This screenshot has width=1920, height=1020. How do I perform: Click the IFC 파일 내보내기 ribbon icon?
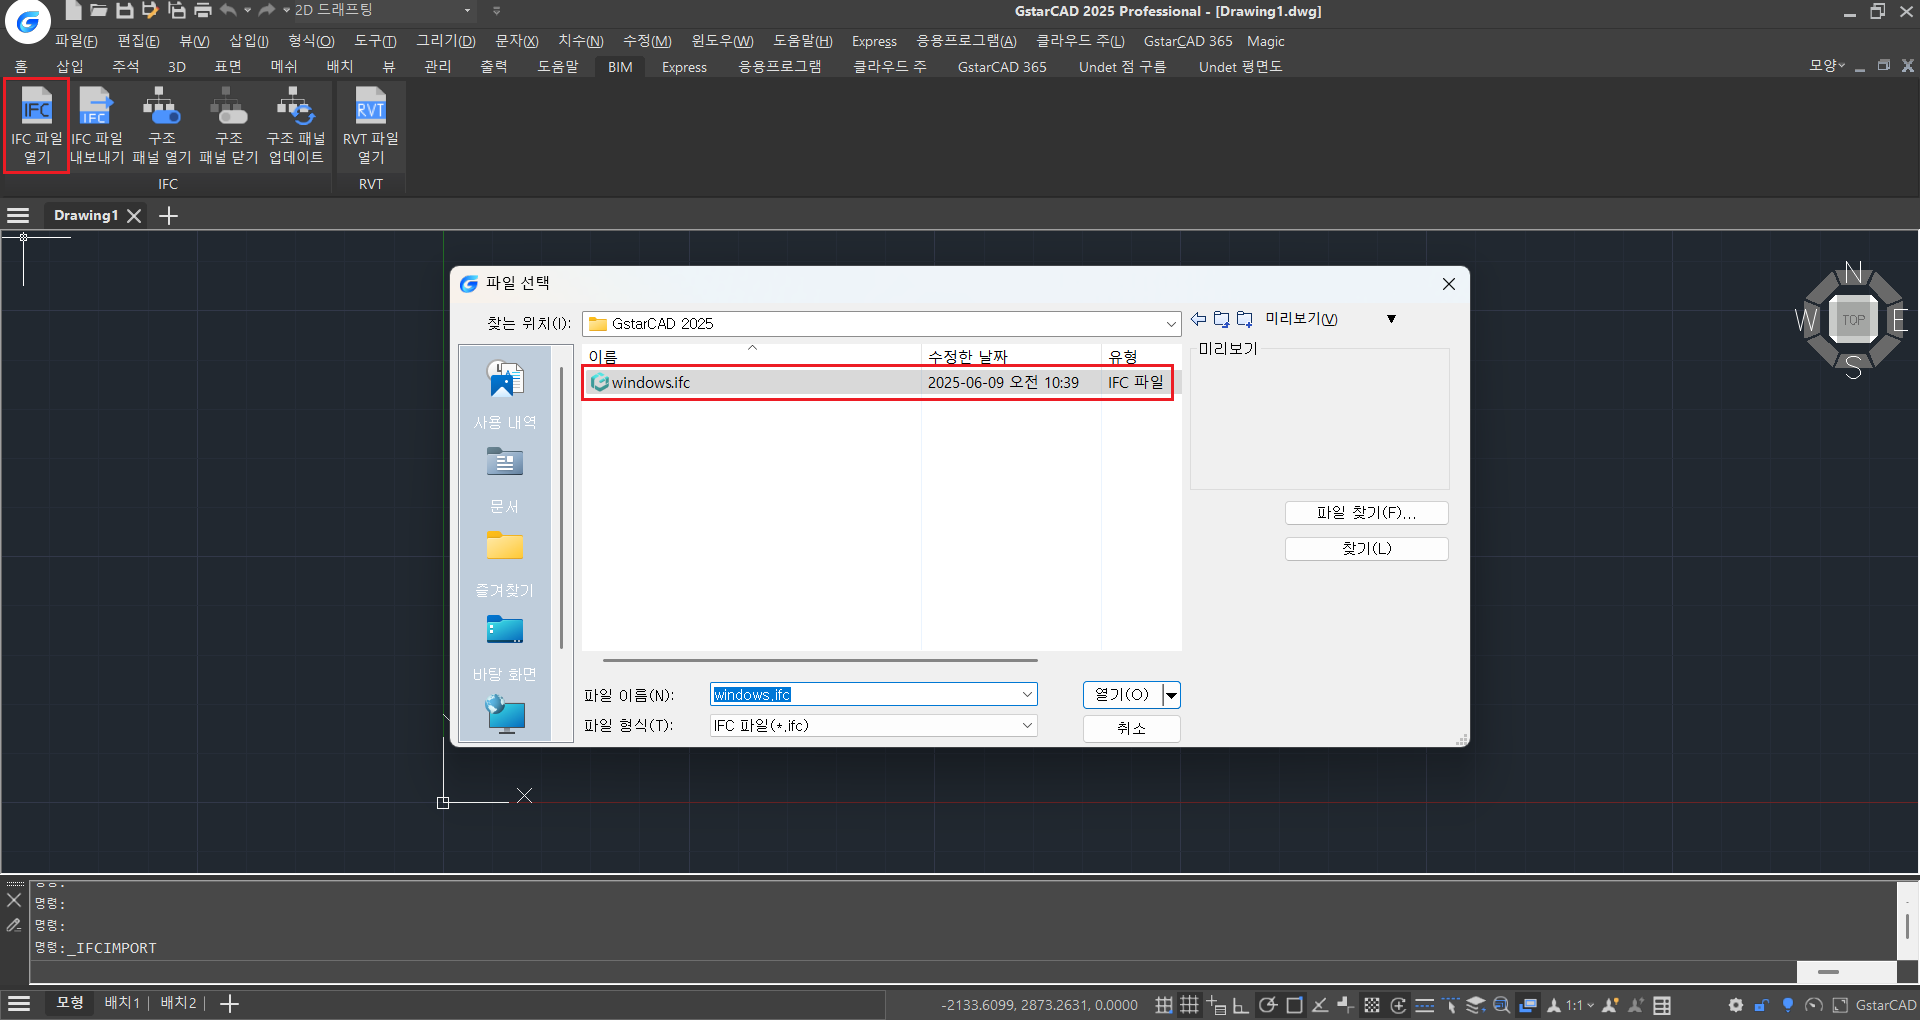(x=97, y=126)
